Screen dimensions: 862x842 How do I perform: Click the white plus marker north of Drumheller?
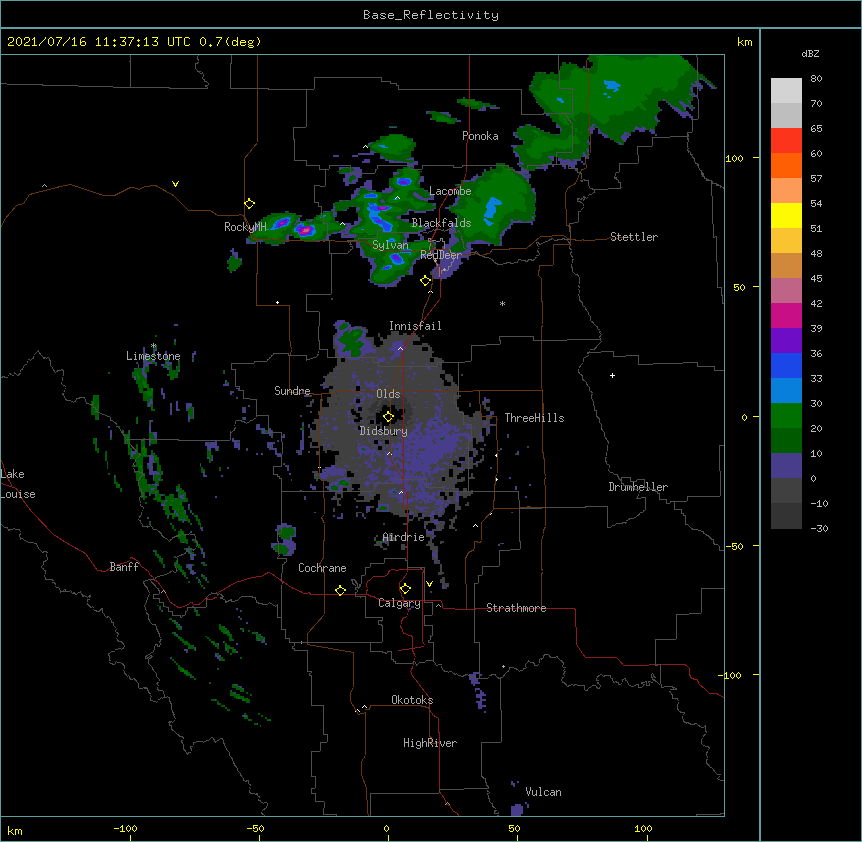[612, 375]
